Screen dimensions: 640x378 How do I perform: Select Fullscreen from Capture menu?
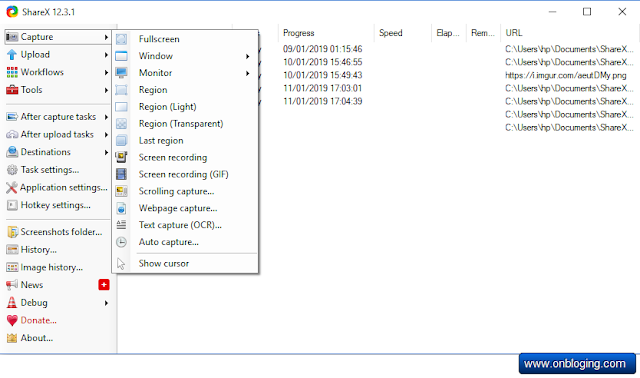[185, 39]
